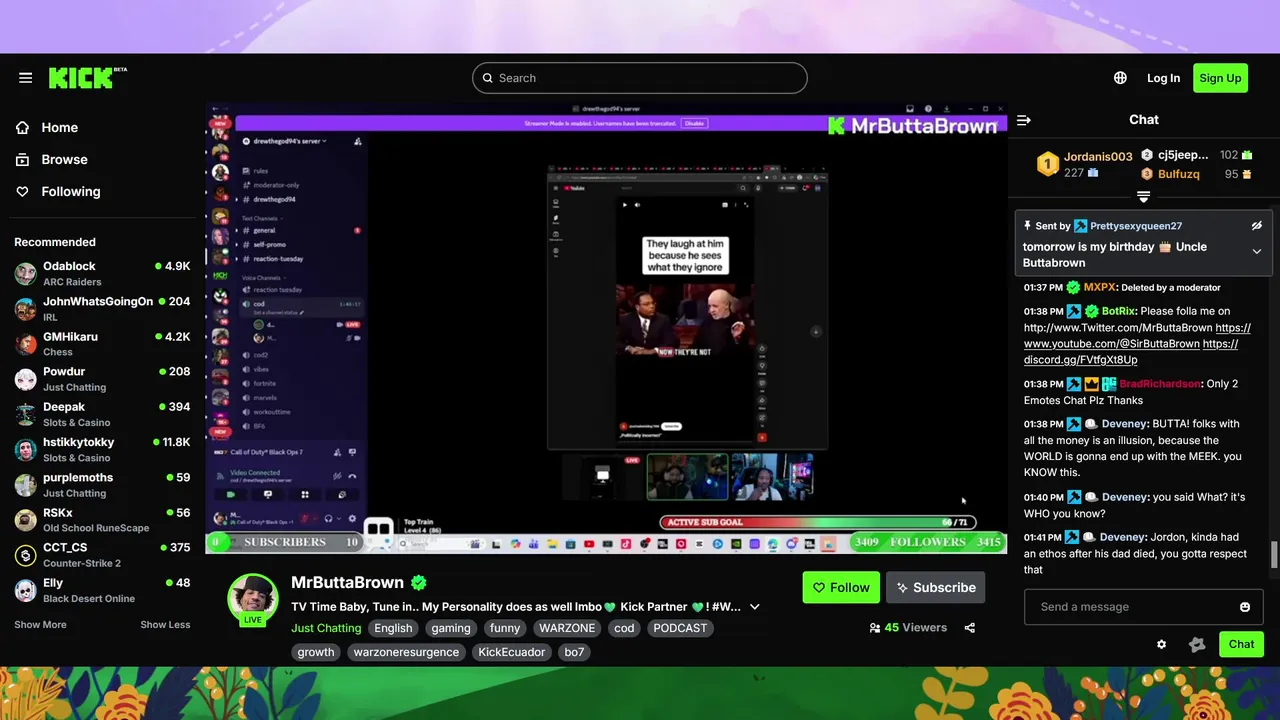This screenshot has width=1280, height=720.
Task: Open the Just Chatting category link
Action: pos(325,628)
